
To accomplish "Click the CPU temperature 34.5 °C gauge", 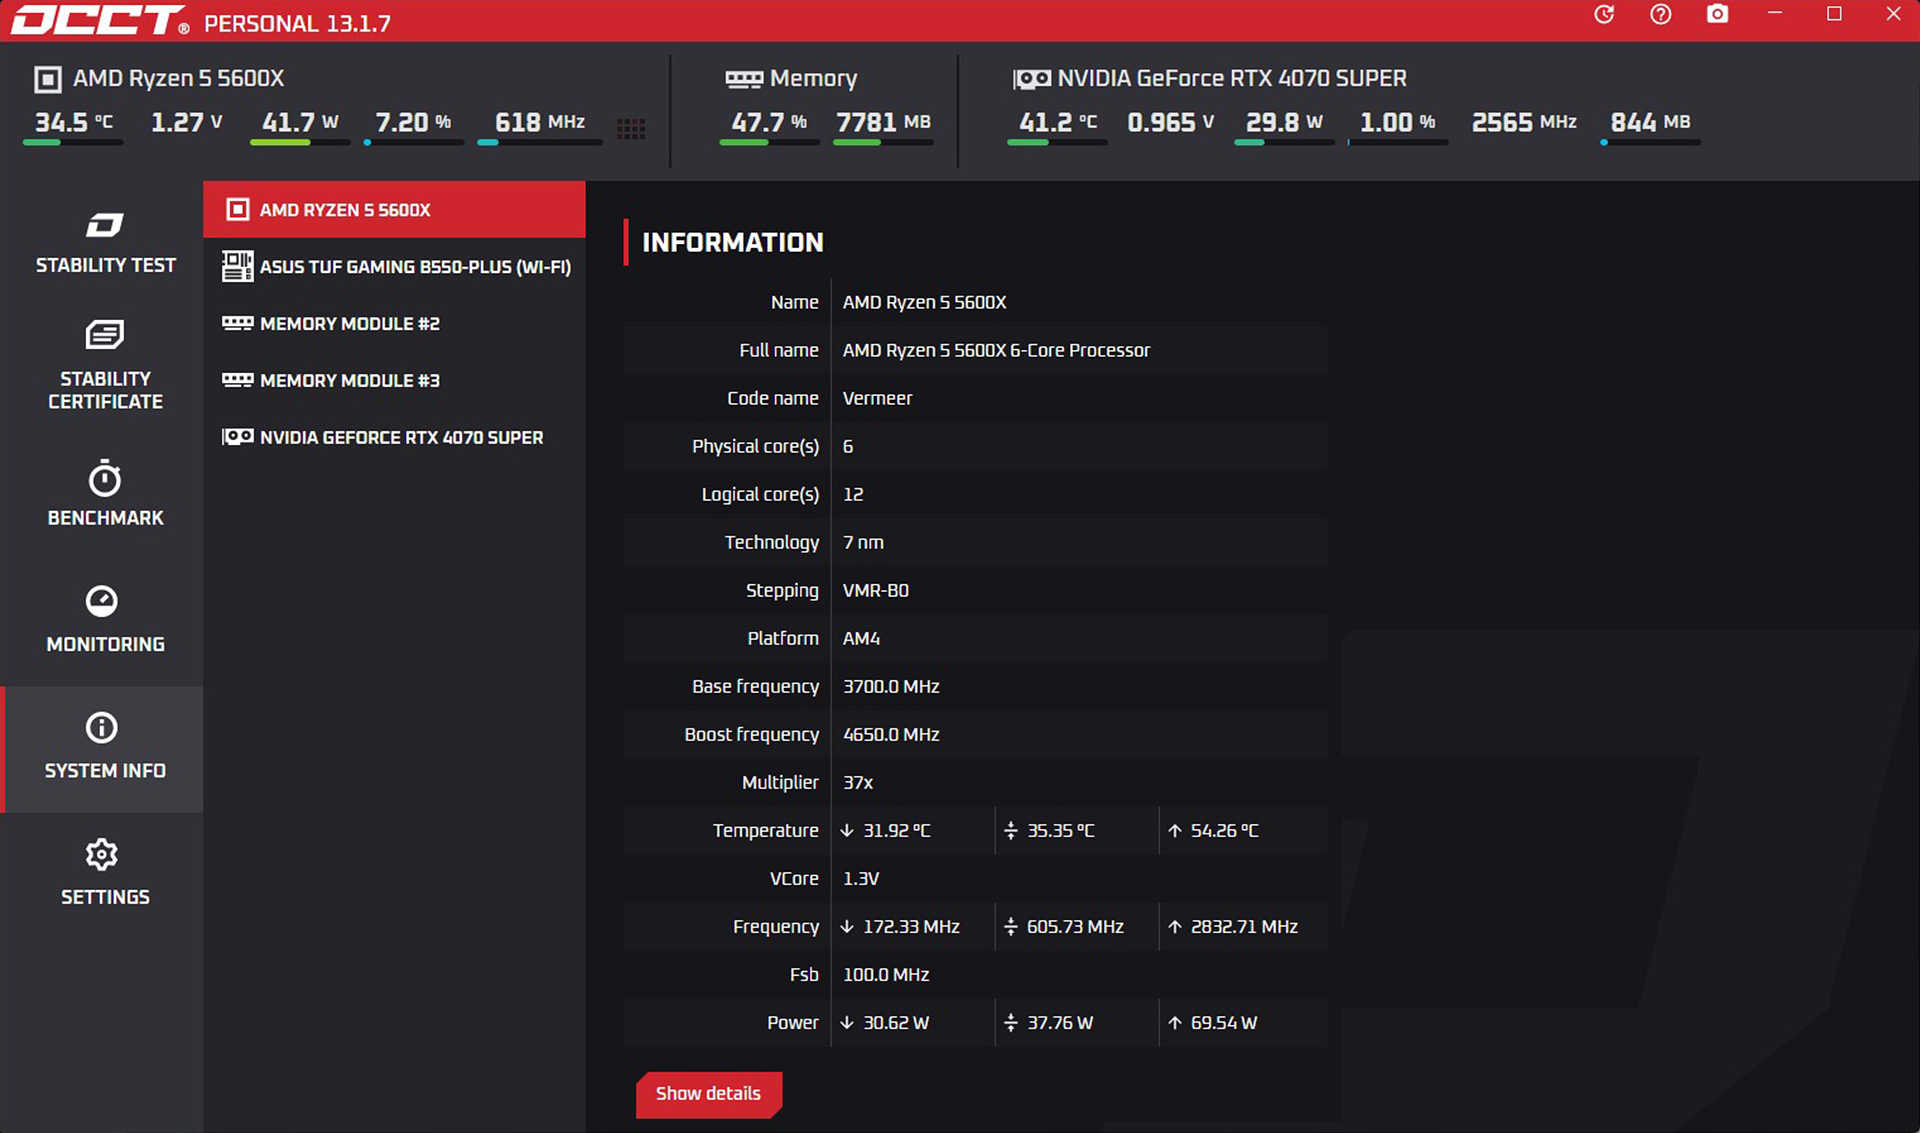I will click(x=73, y=124).
